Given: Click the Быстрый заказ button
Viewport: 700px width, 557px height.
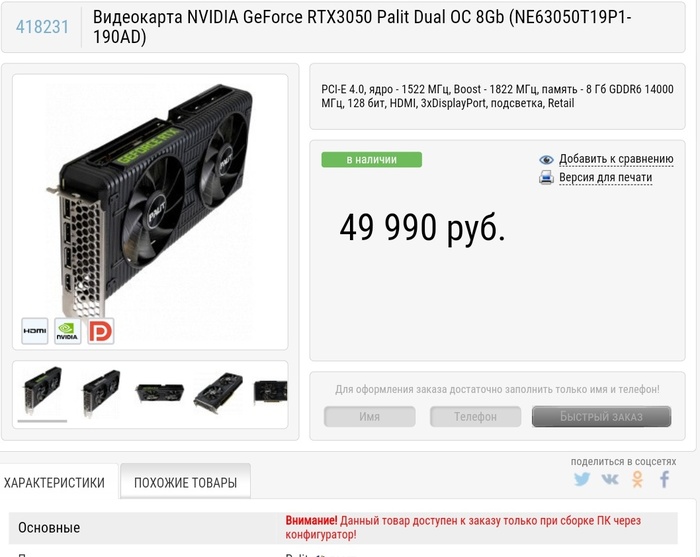Looking at the screenshot, I should 601,416.
